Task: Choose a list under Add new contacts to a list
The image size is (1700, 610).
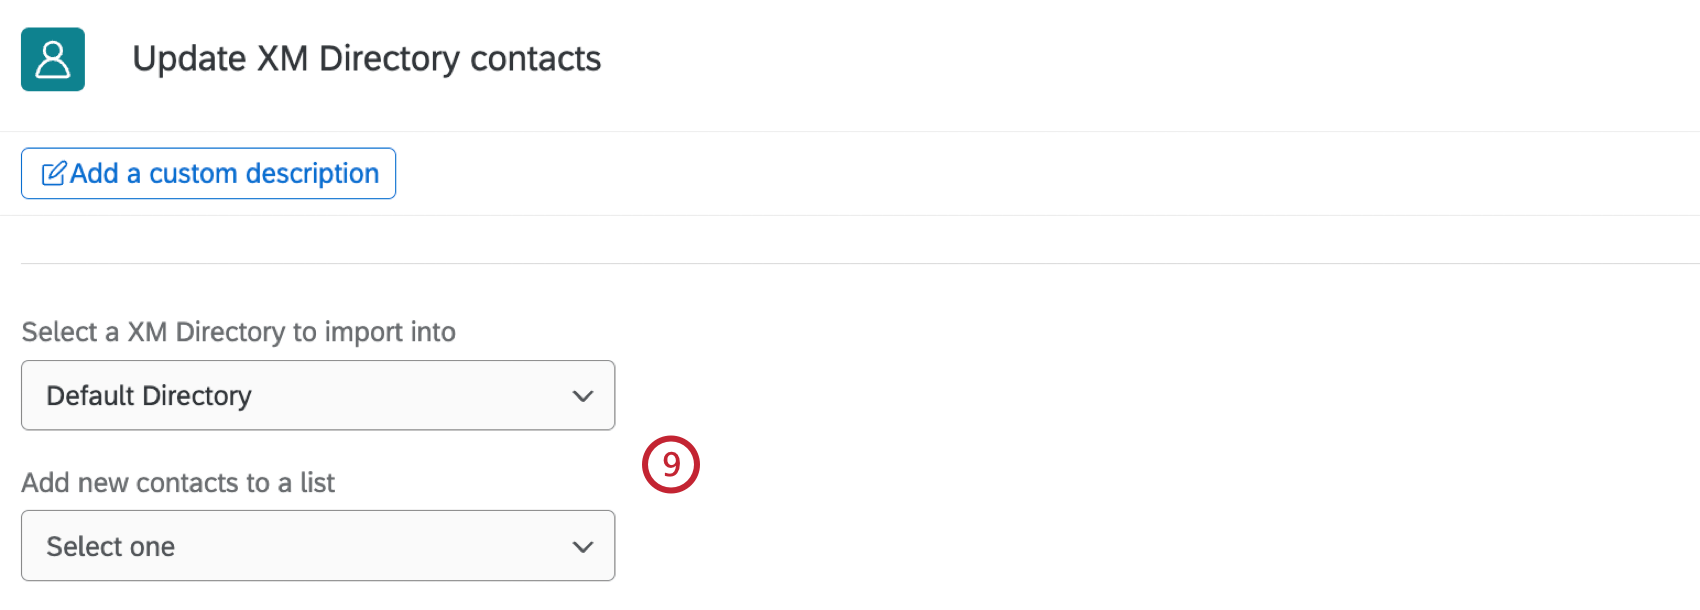Action: (317, 546)
